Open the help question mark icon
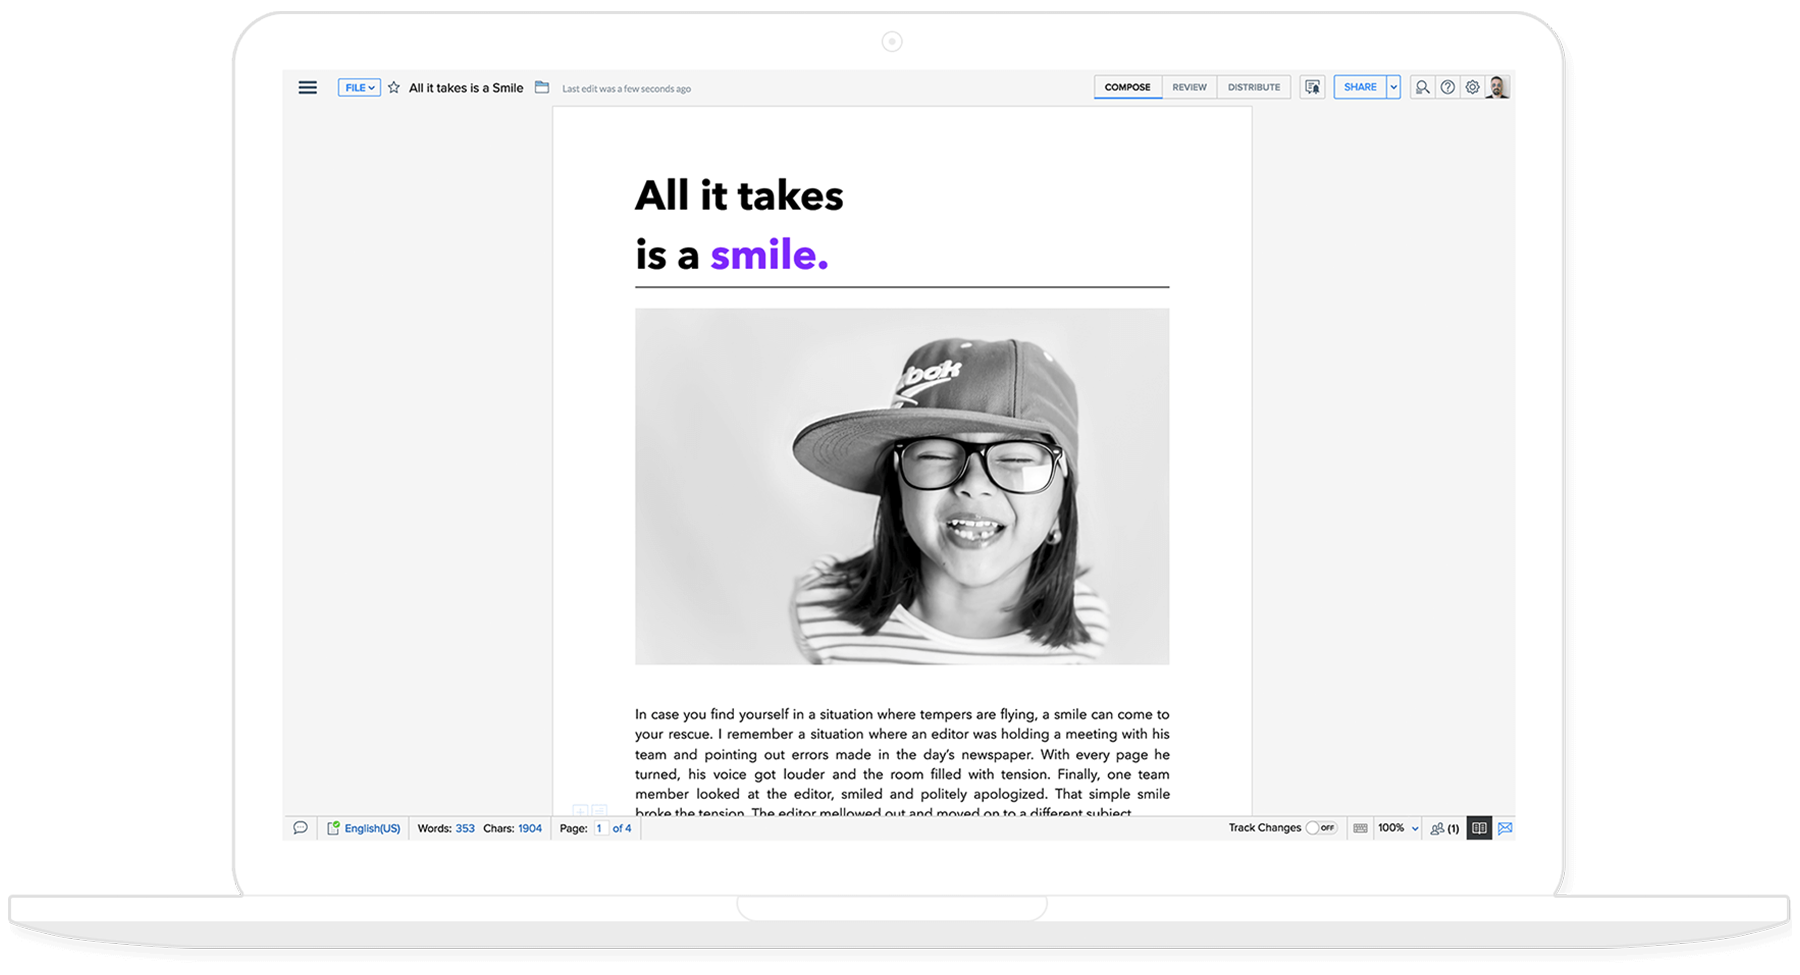 tap(1447, 88)
